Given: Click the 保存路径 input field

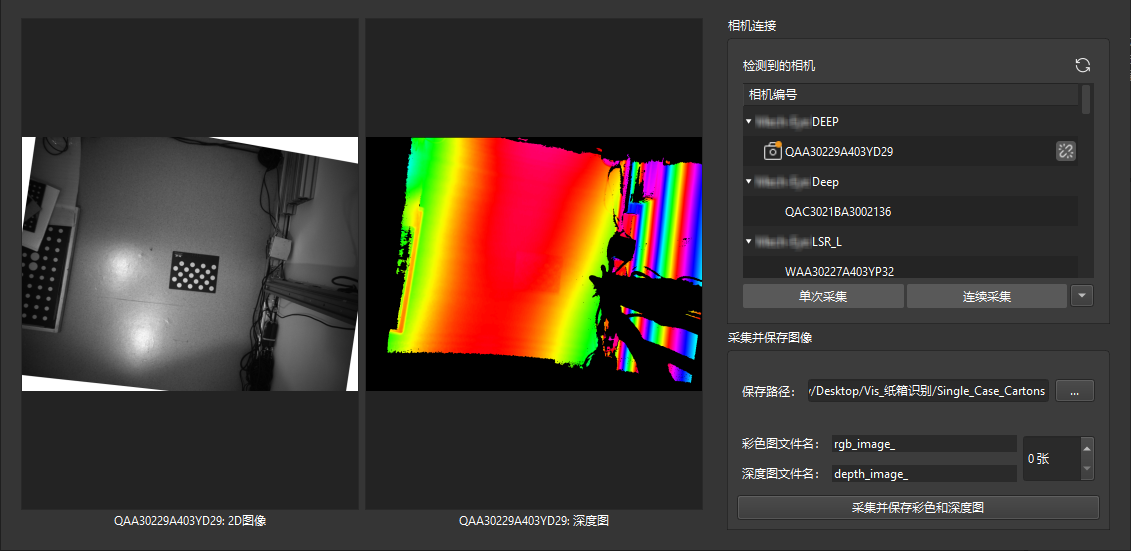Looking at the screenshot, I should (x=928, y=391).
